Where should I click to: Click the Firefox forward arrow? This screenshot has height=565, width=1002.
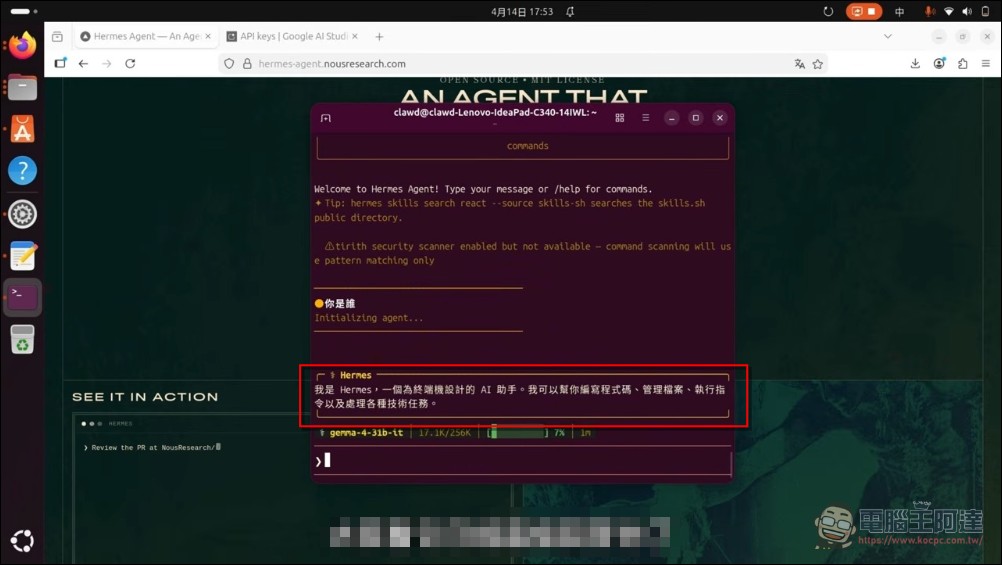click(x=107, y=63)
